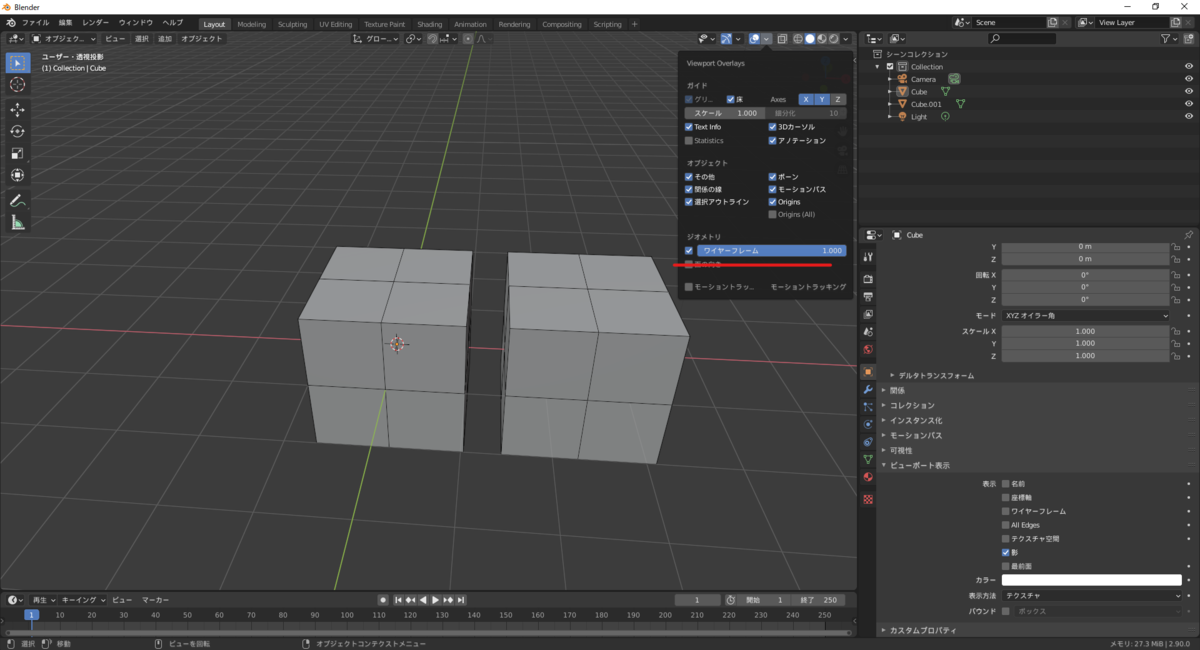
Task: Toggle the Text Info overlay checkbox
Action: [689, 127]
